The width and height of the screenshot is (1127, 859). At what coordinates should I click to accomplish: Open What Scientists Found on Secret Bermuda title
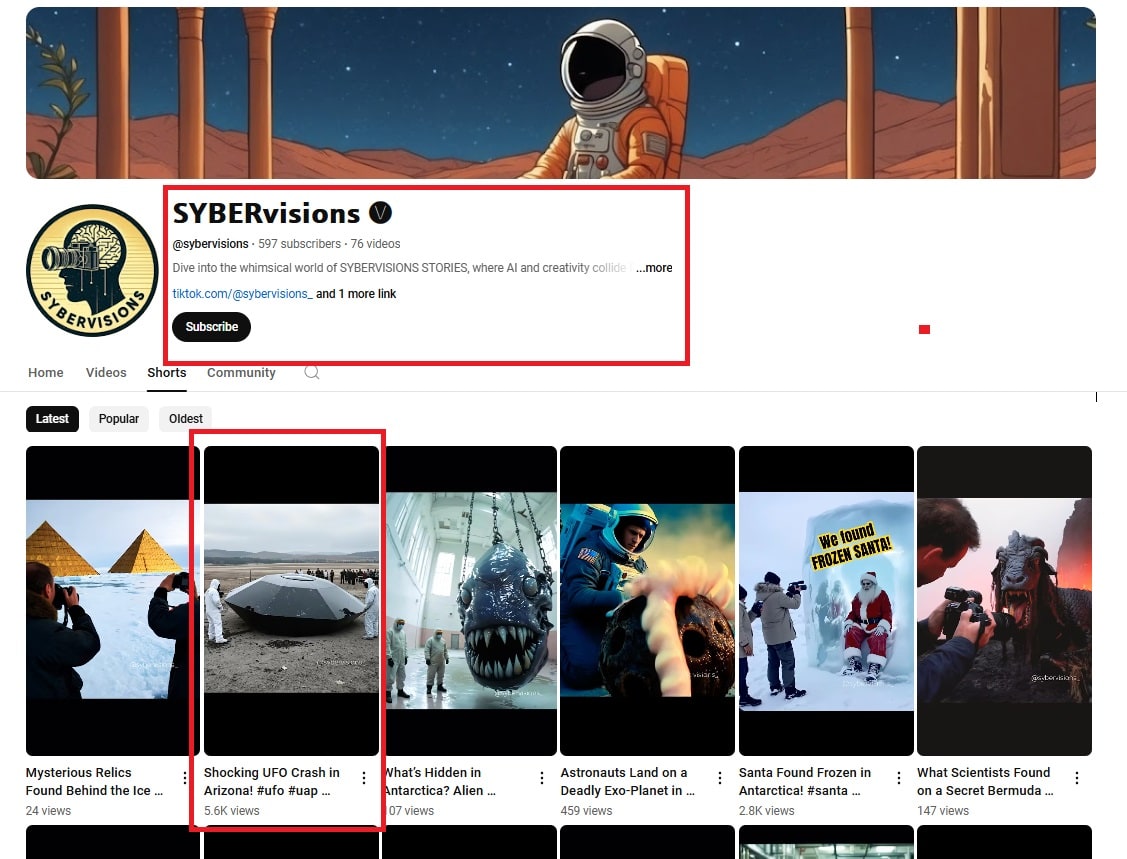pos(985,781)
